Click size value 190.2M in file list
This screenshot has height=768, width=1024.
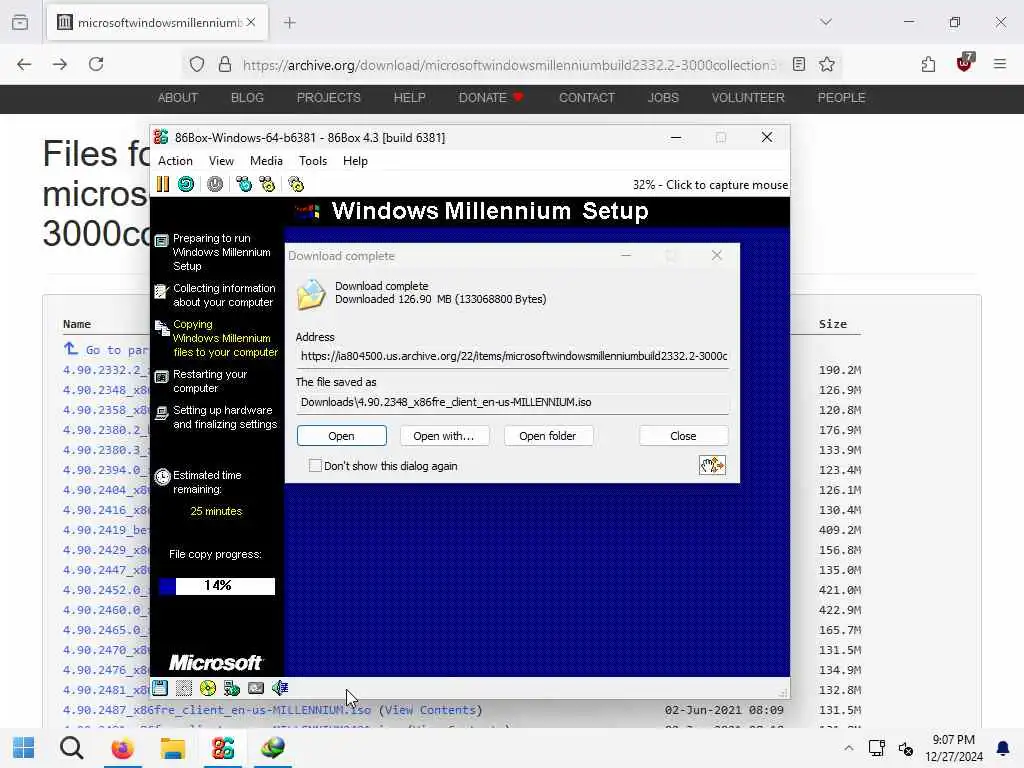click(840, 370)
